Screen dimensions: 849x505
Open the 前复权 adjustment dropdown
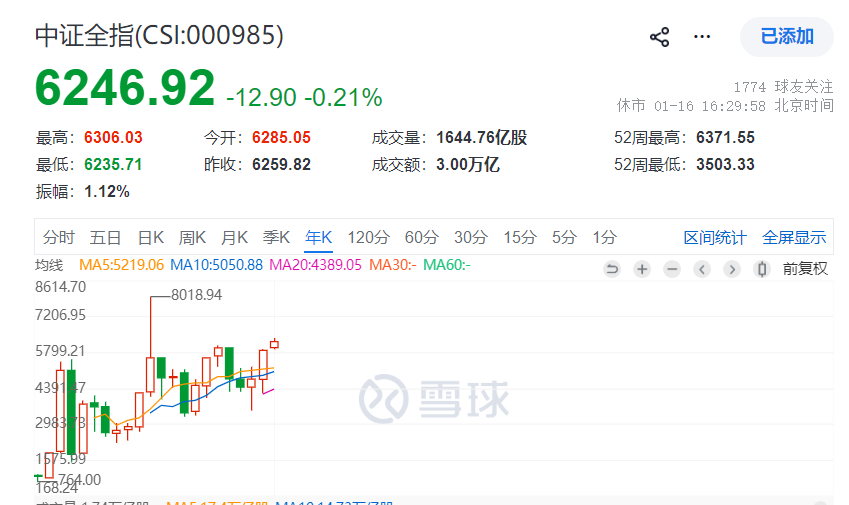click(x=805, y=269)
